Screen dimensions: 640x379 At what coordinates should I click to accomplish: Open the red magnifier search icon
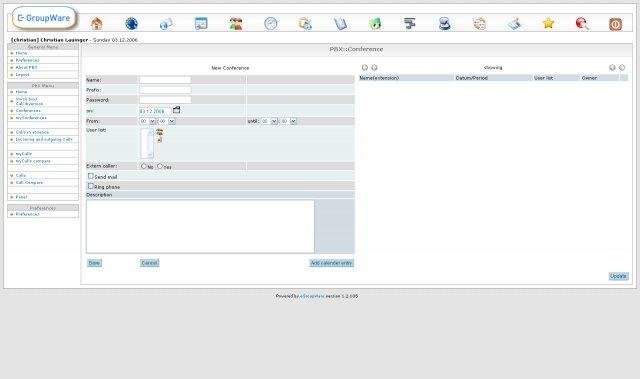pyautogui.click(x=582, y=24)
